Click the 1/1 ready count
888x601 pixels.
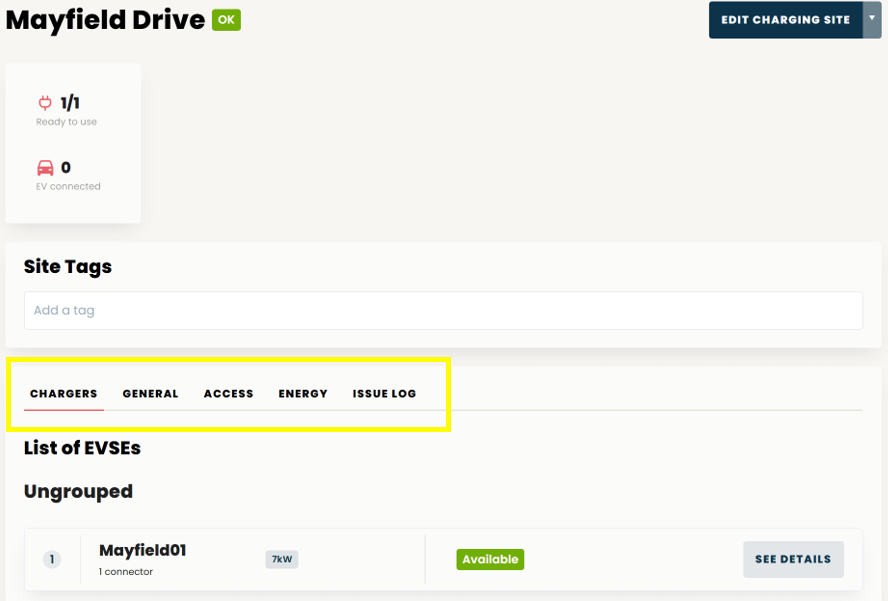coord(70,103)
